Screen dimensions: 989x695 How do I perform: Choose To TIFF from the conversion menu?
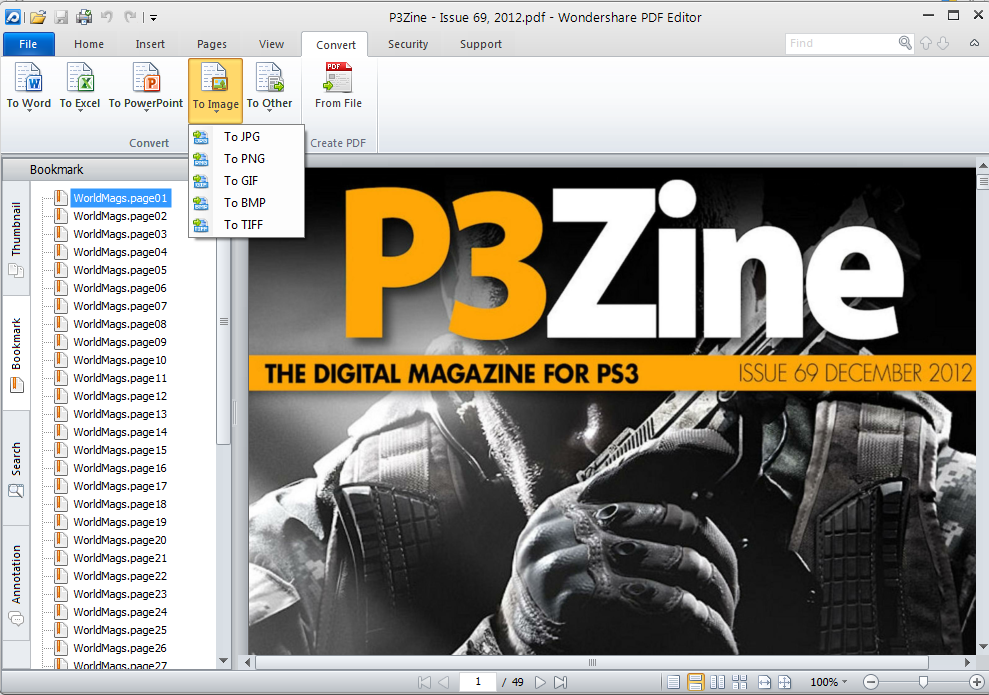point(243,224)
